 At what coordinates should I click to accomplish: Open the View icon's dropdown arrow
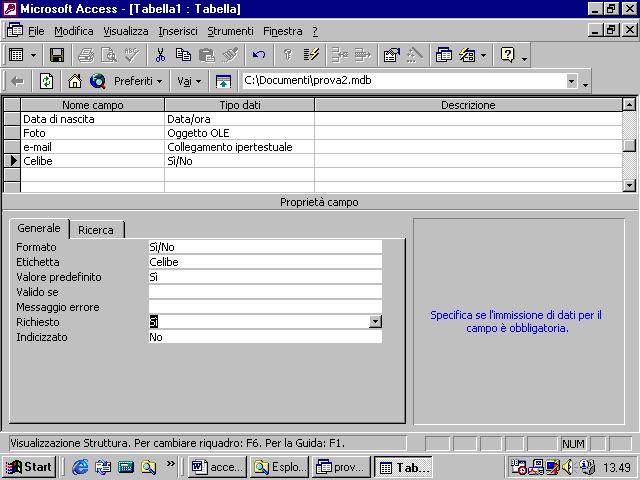33,56
